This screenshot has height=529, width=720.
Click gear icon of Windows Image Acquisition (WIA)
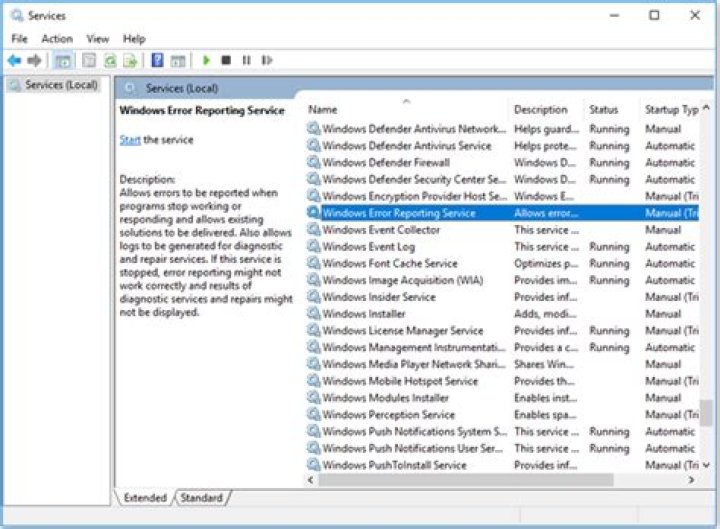tap(313, 280)
